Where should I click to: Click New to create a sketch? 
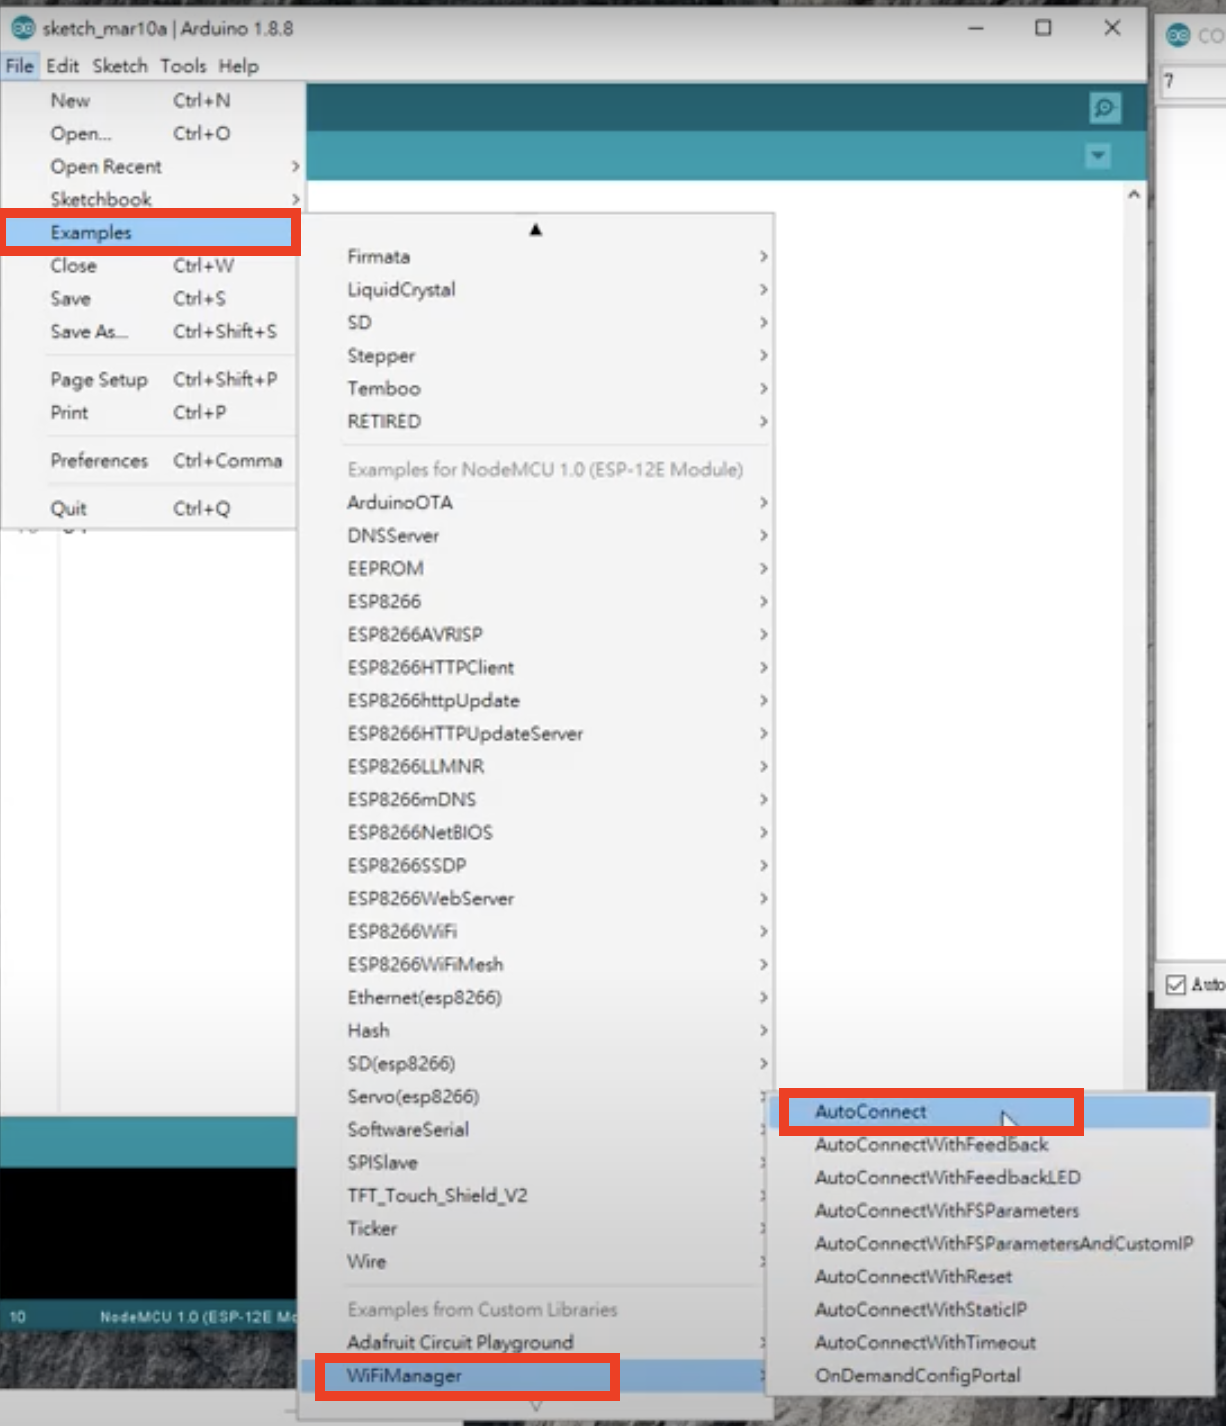(x=70, y=100)
